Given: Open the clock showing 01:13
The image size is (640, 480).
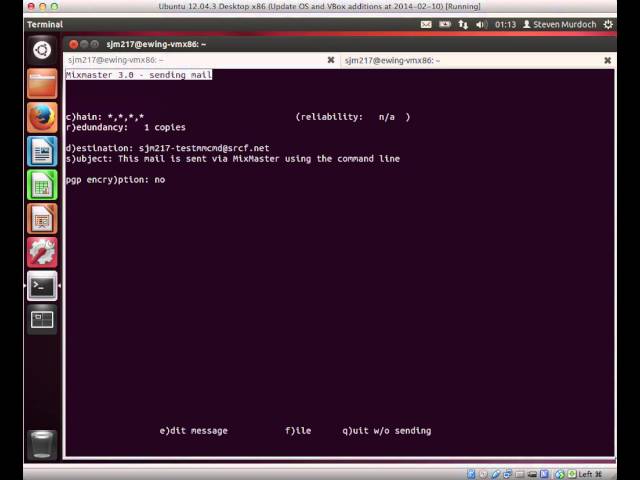Looking at the screenshot, I should click(505, 24).
